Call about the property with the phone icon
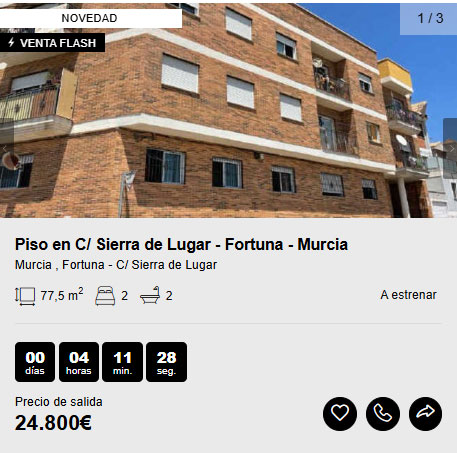This screenshot has height=453, width=457. pyautogui.click(x=383, y=414)
